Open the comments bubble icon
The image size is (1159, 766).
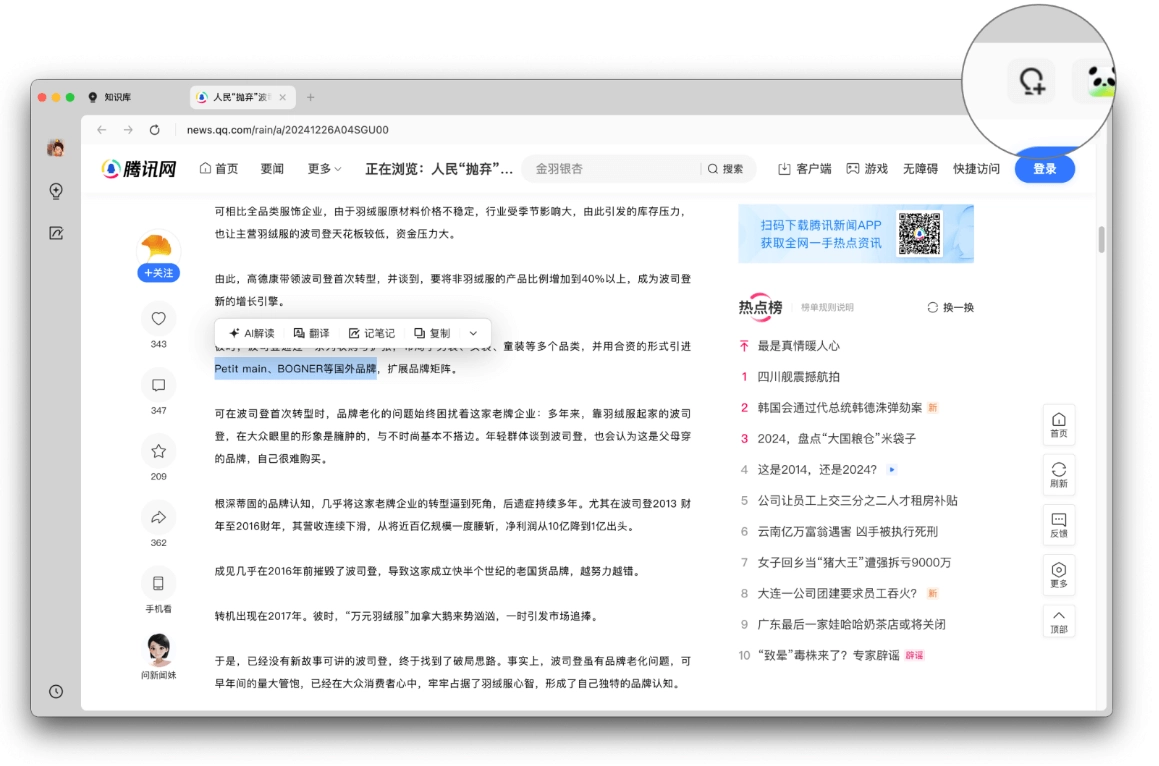click(158, 385)
